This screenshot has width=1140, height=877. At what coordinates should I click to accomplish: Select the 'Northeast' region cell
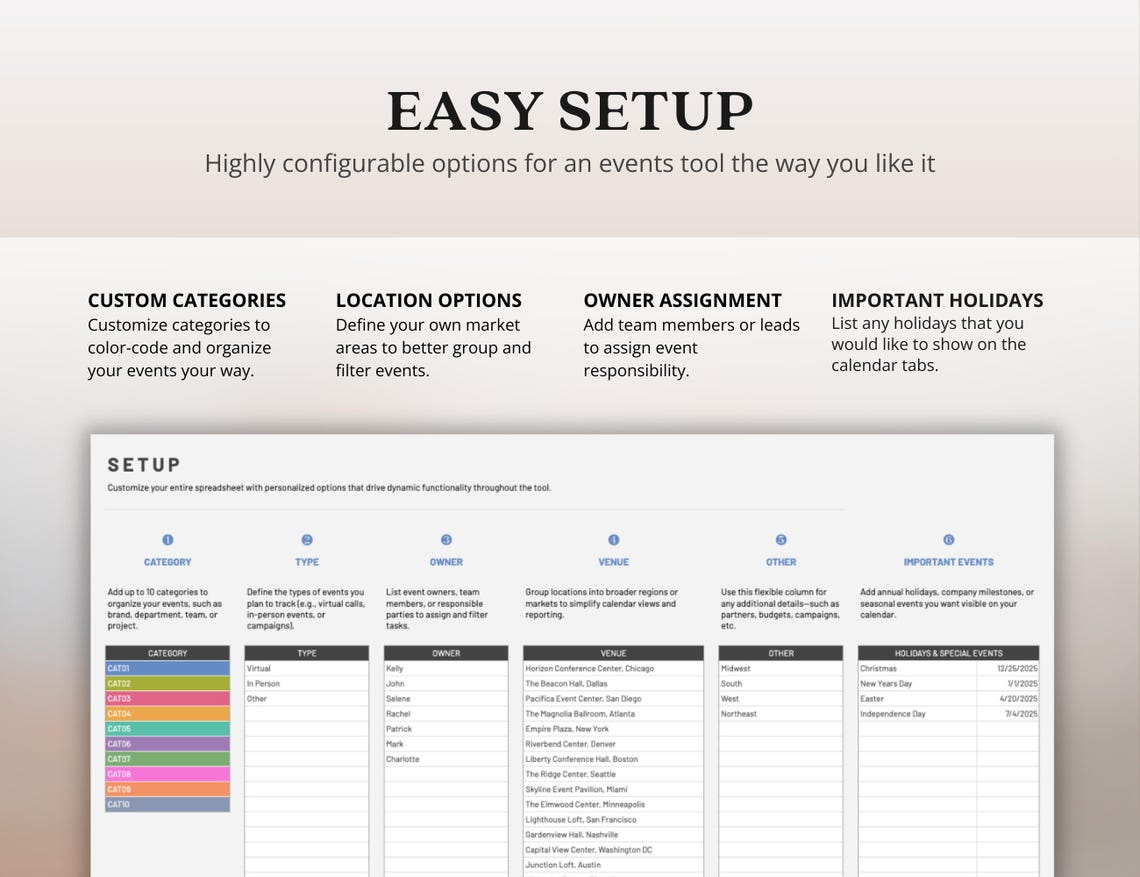(x=781, y=713)
